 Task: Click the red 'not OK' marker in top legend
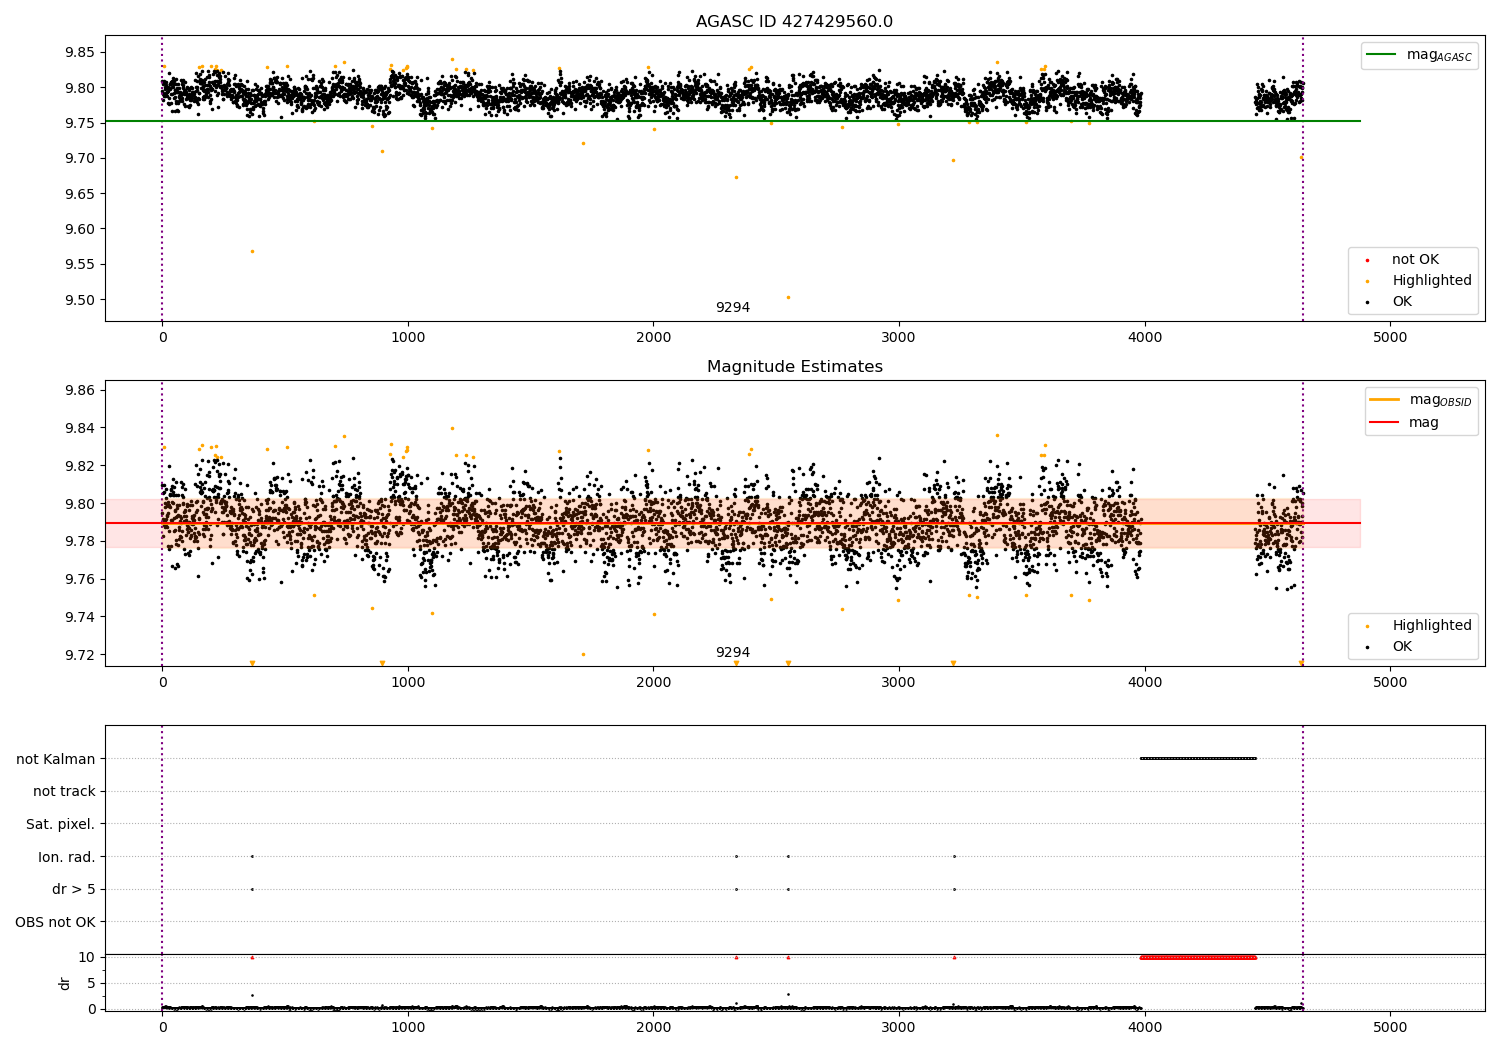click(1367, 261)
